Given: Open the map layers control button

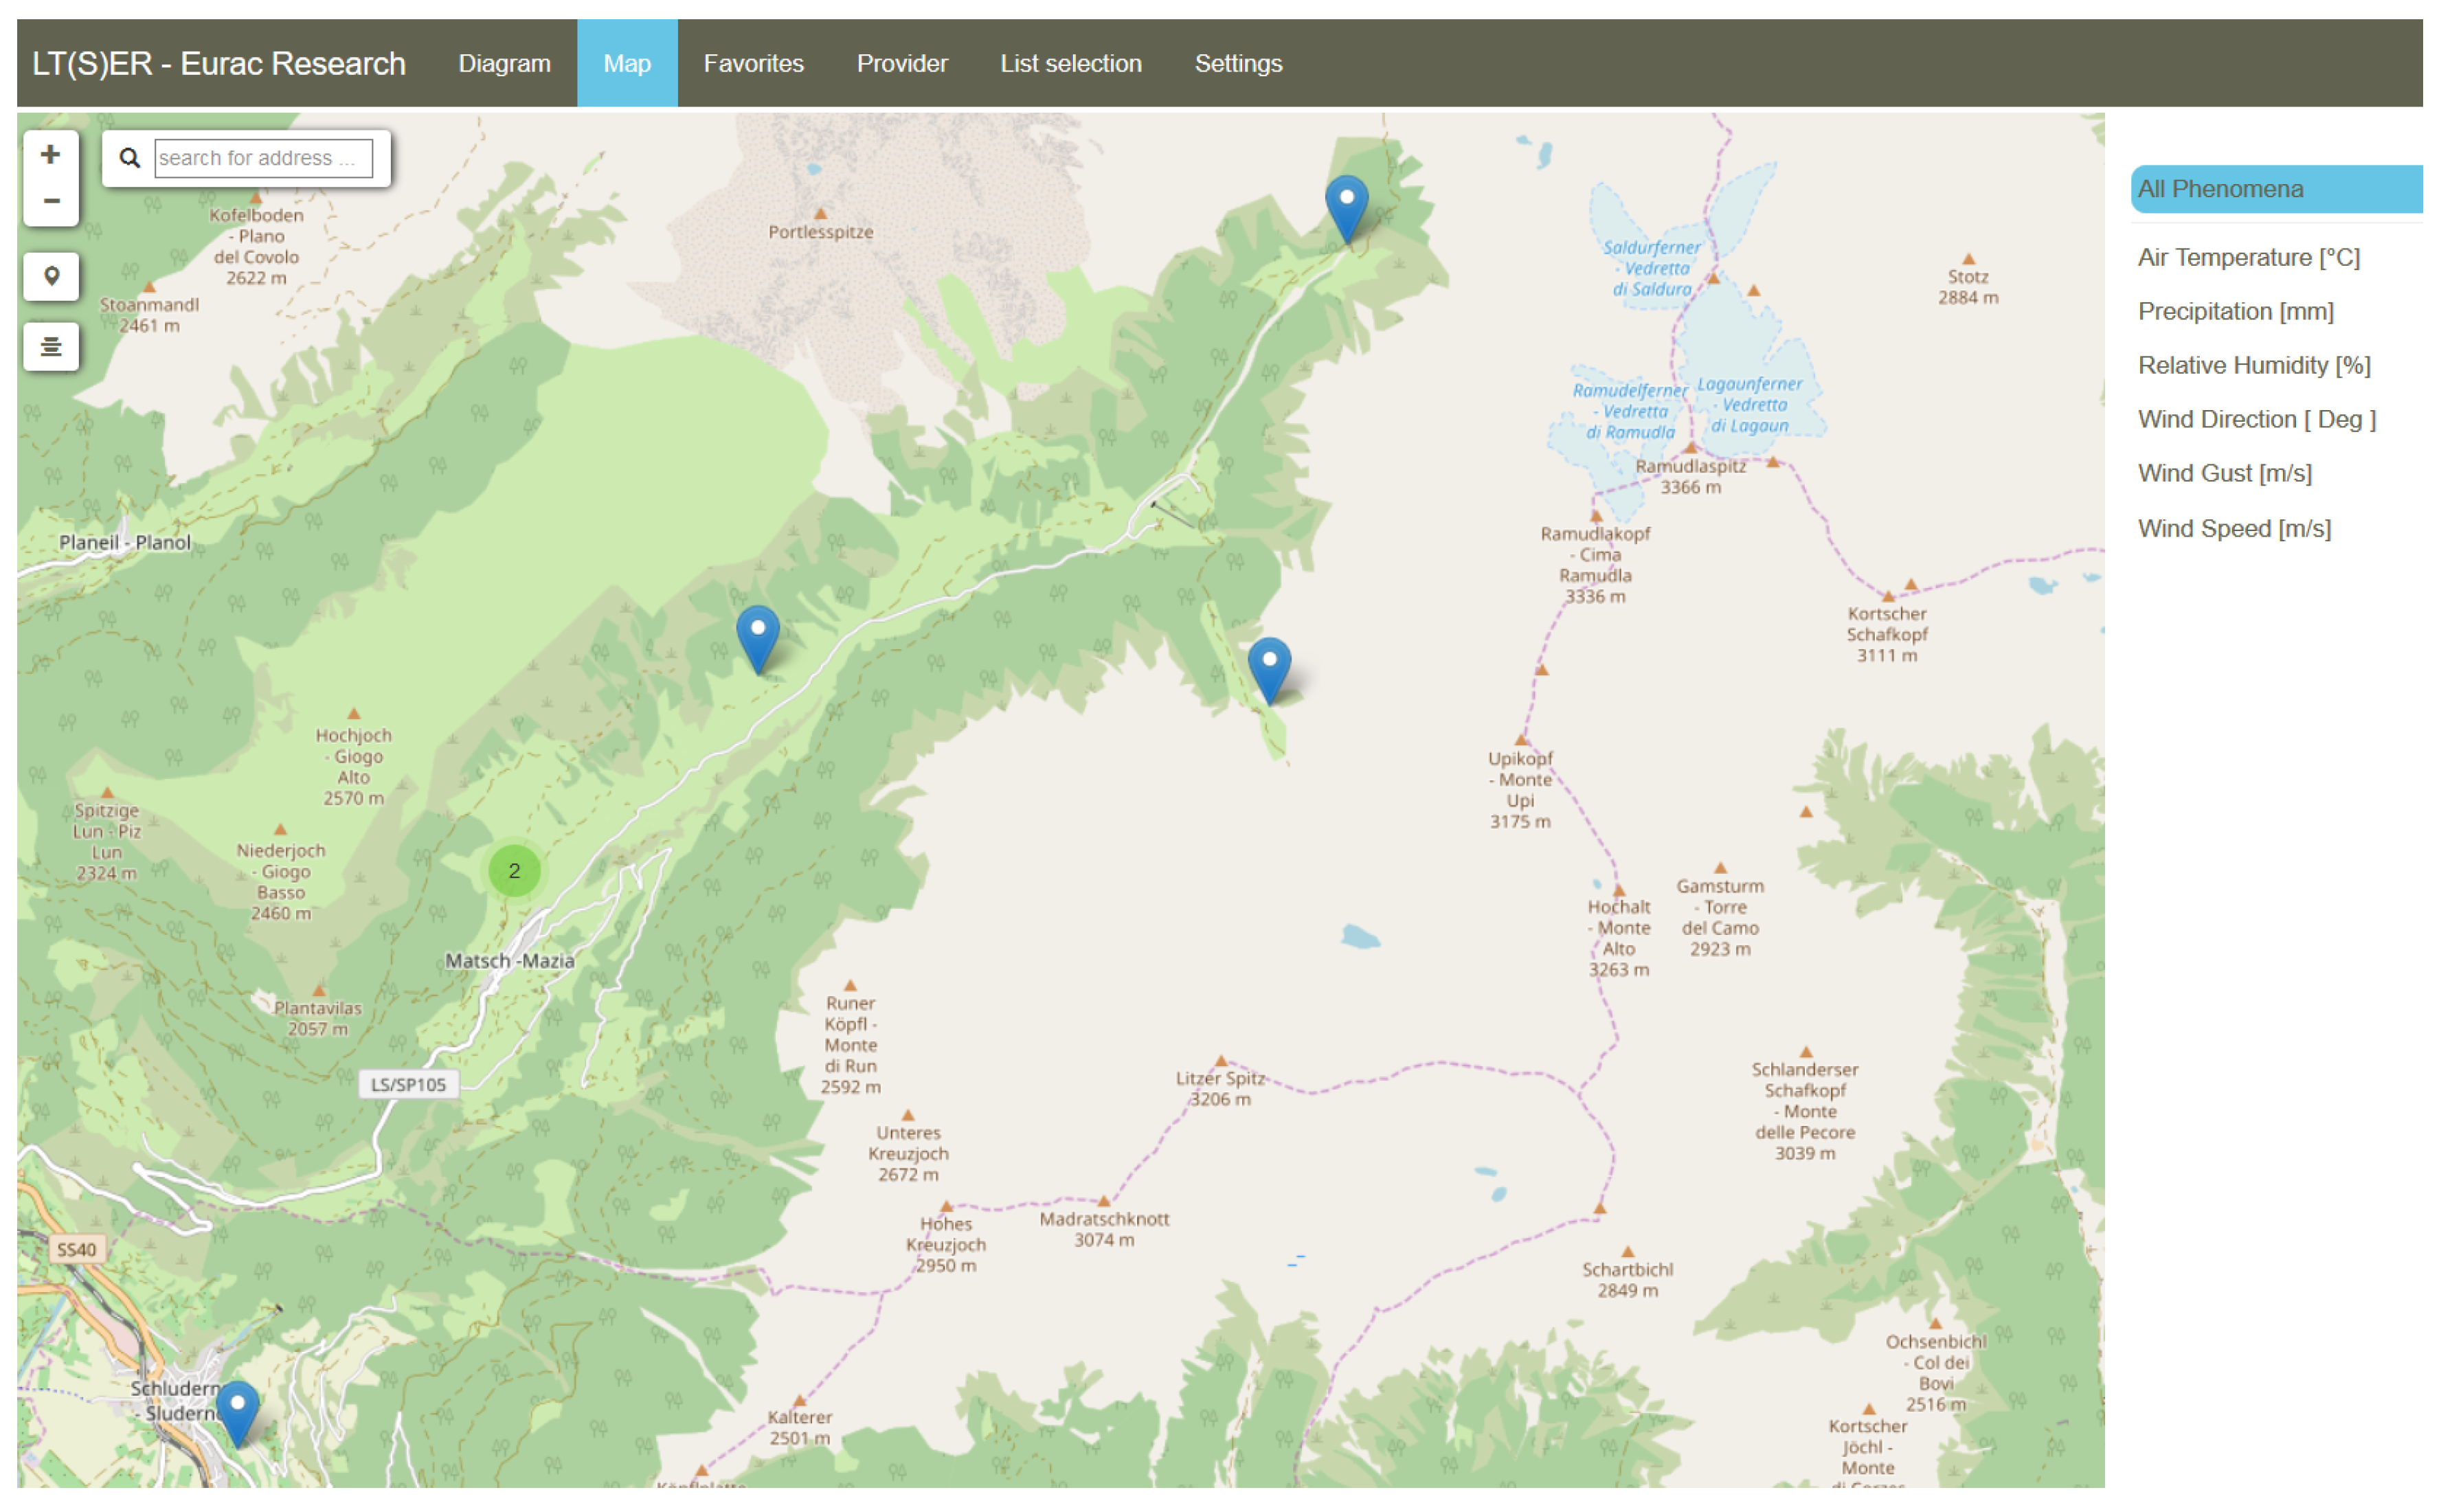Looking at the screenshot, I should 50,346.
